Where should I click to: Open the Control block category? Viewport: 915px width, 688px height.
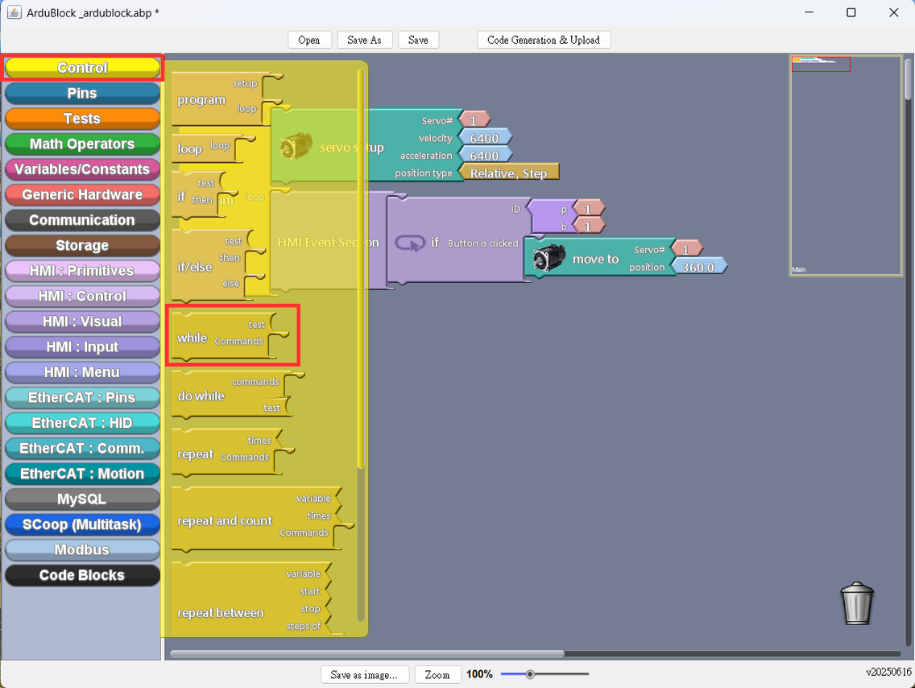tap(82, 68)
